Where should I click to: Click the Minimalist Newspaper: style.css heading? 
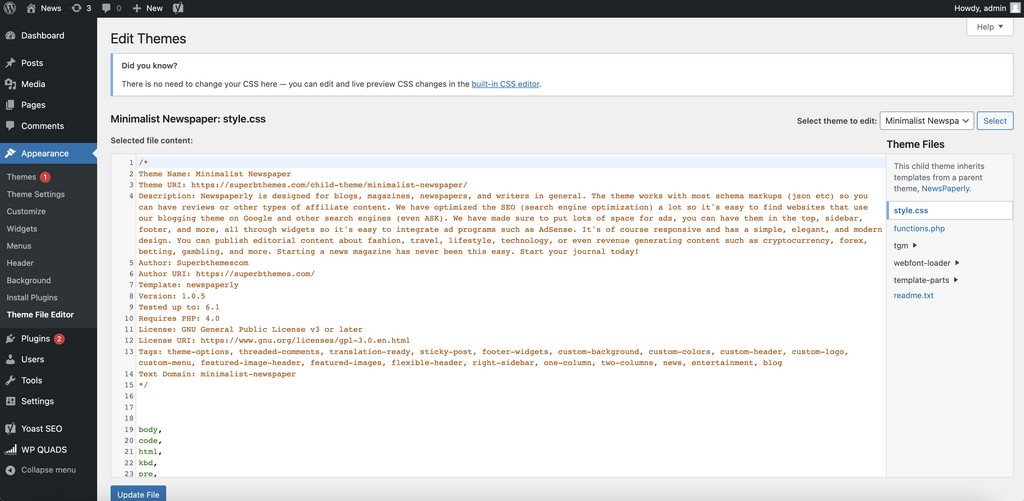pos(188,120)
